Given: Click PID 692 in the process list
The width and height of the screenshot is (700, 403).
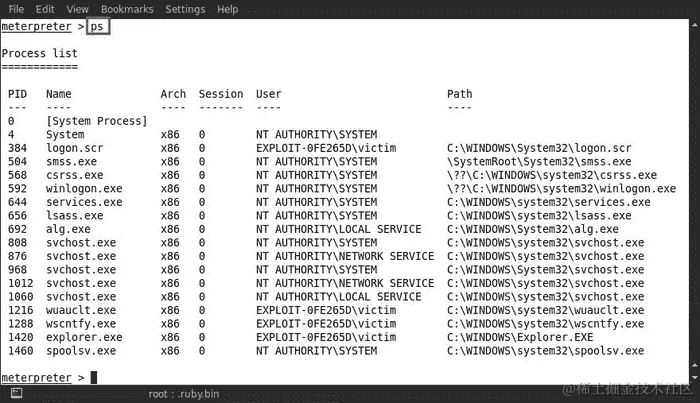Looking at the screenshot, I should pyautogui.click(x=17, y=229).
